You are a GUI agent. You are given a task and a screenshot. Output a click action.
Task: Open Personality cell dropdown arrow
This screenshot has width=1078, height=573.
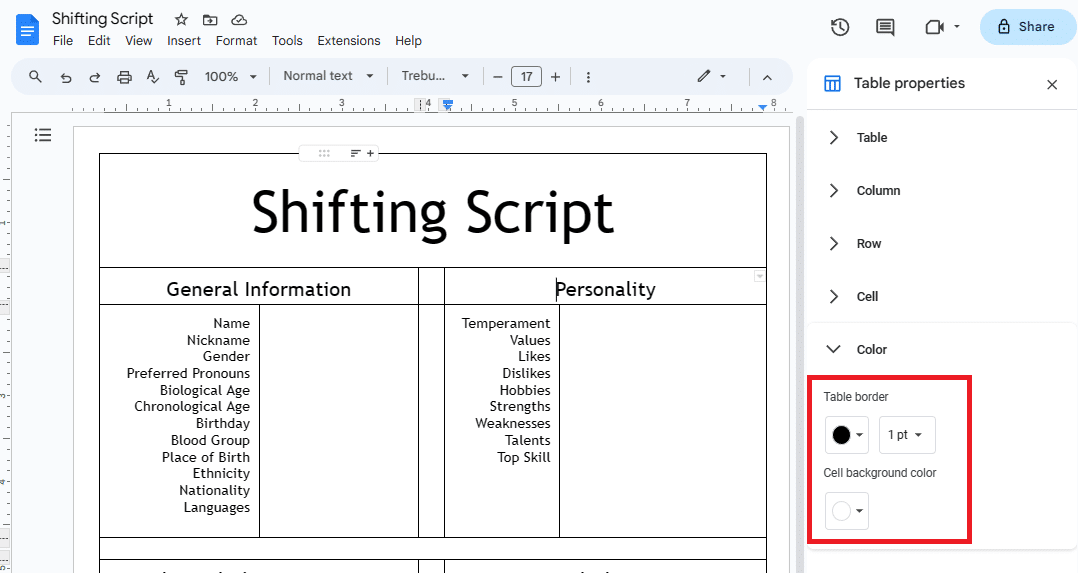[759, 276]
